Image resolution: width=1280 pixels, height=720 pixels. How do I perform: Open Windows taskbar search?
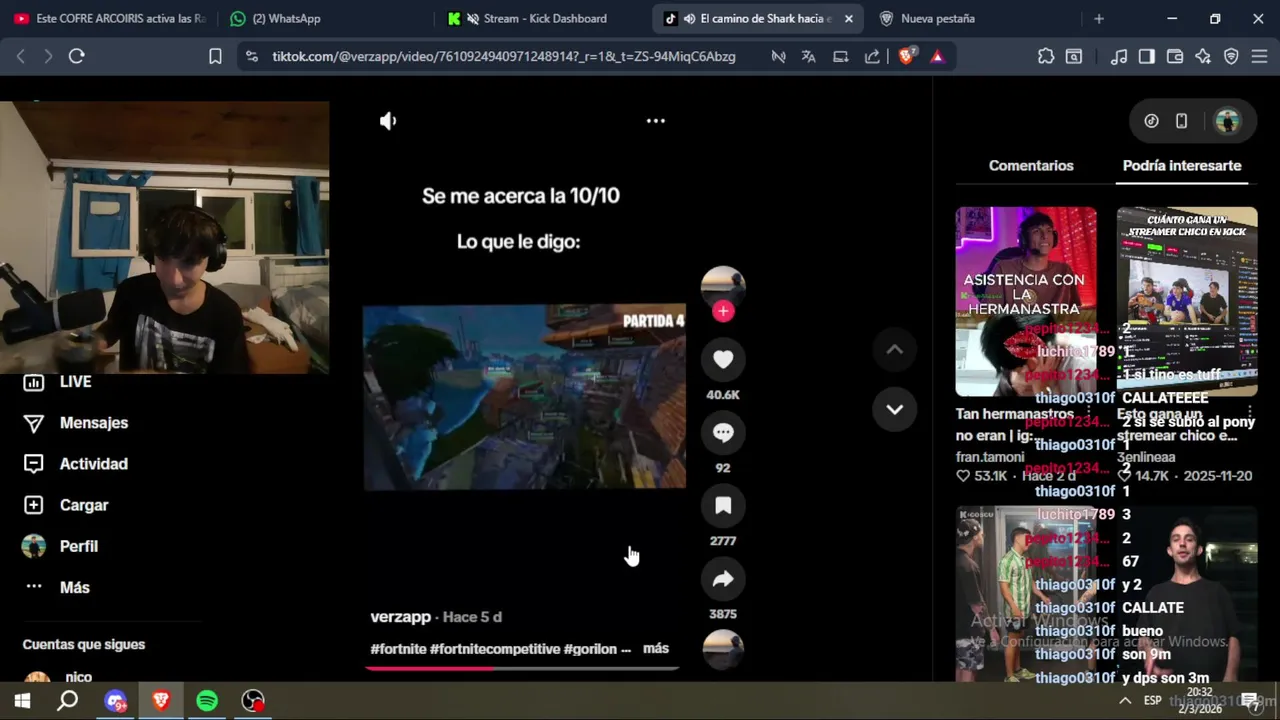[68, 701]
